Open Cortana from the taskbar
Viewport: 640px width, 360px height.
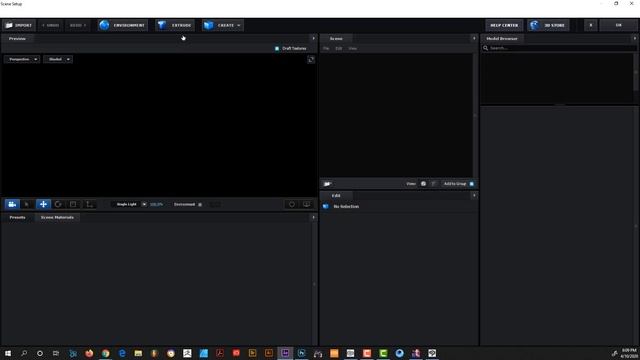coord(40,353)
